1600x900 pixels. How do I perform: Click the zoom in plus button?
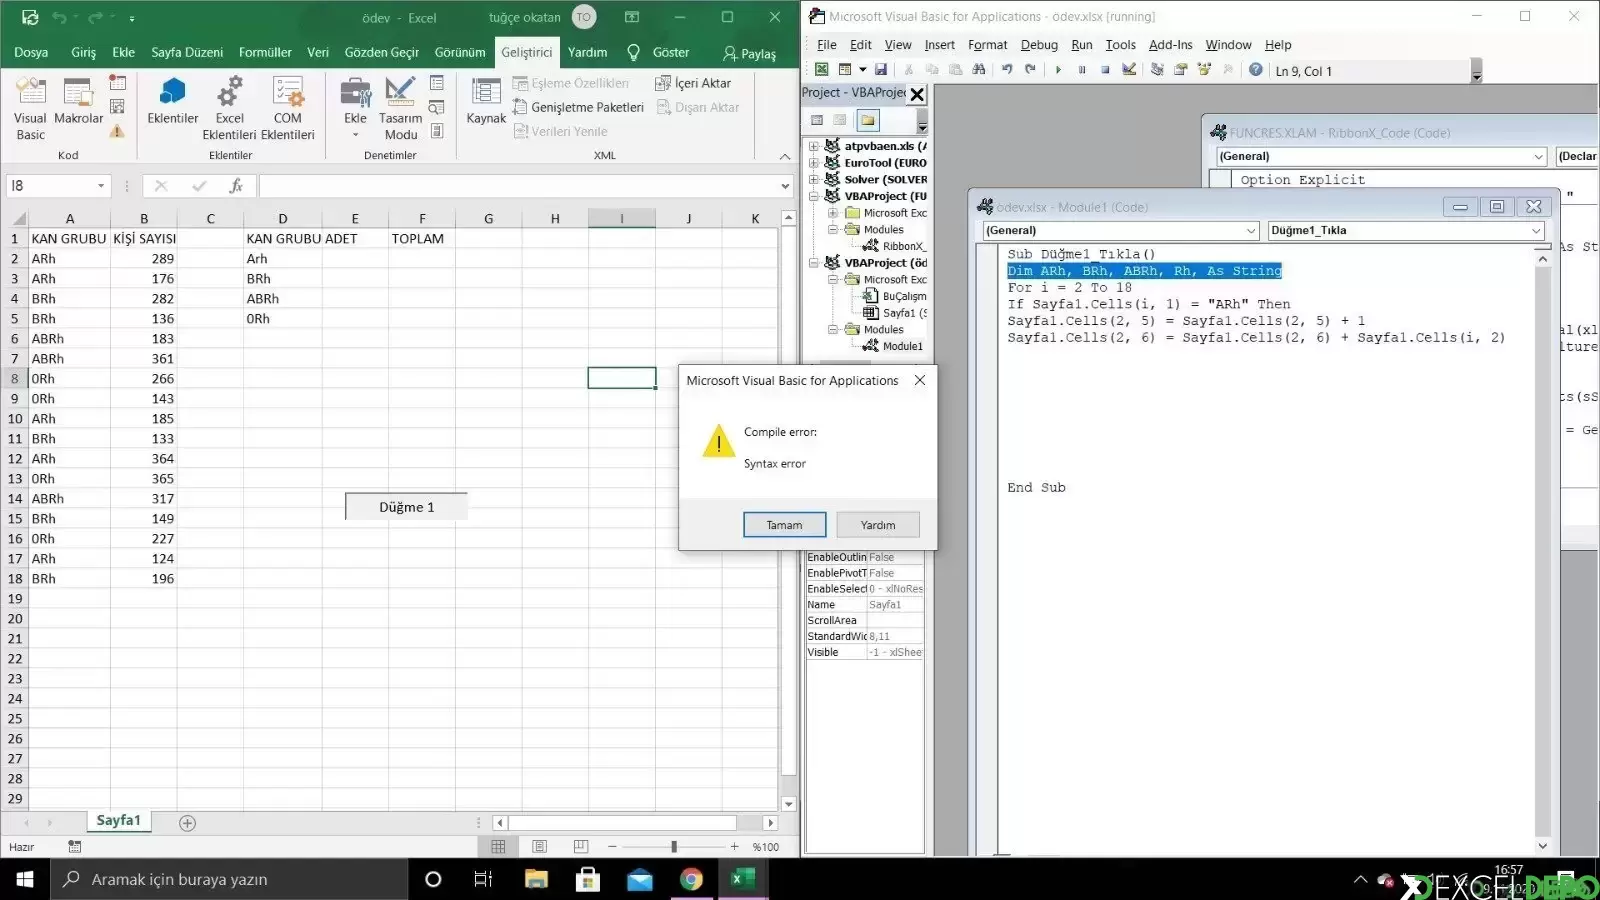pos(735,847)
